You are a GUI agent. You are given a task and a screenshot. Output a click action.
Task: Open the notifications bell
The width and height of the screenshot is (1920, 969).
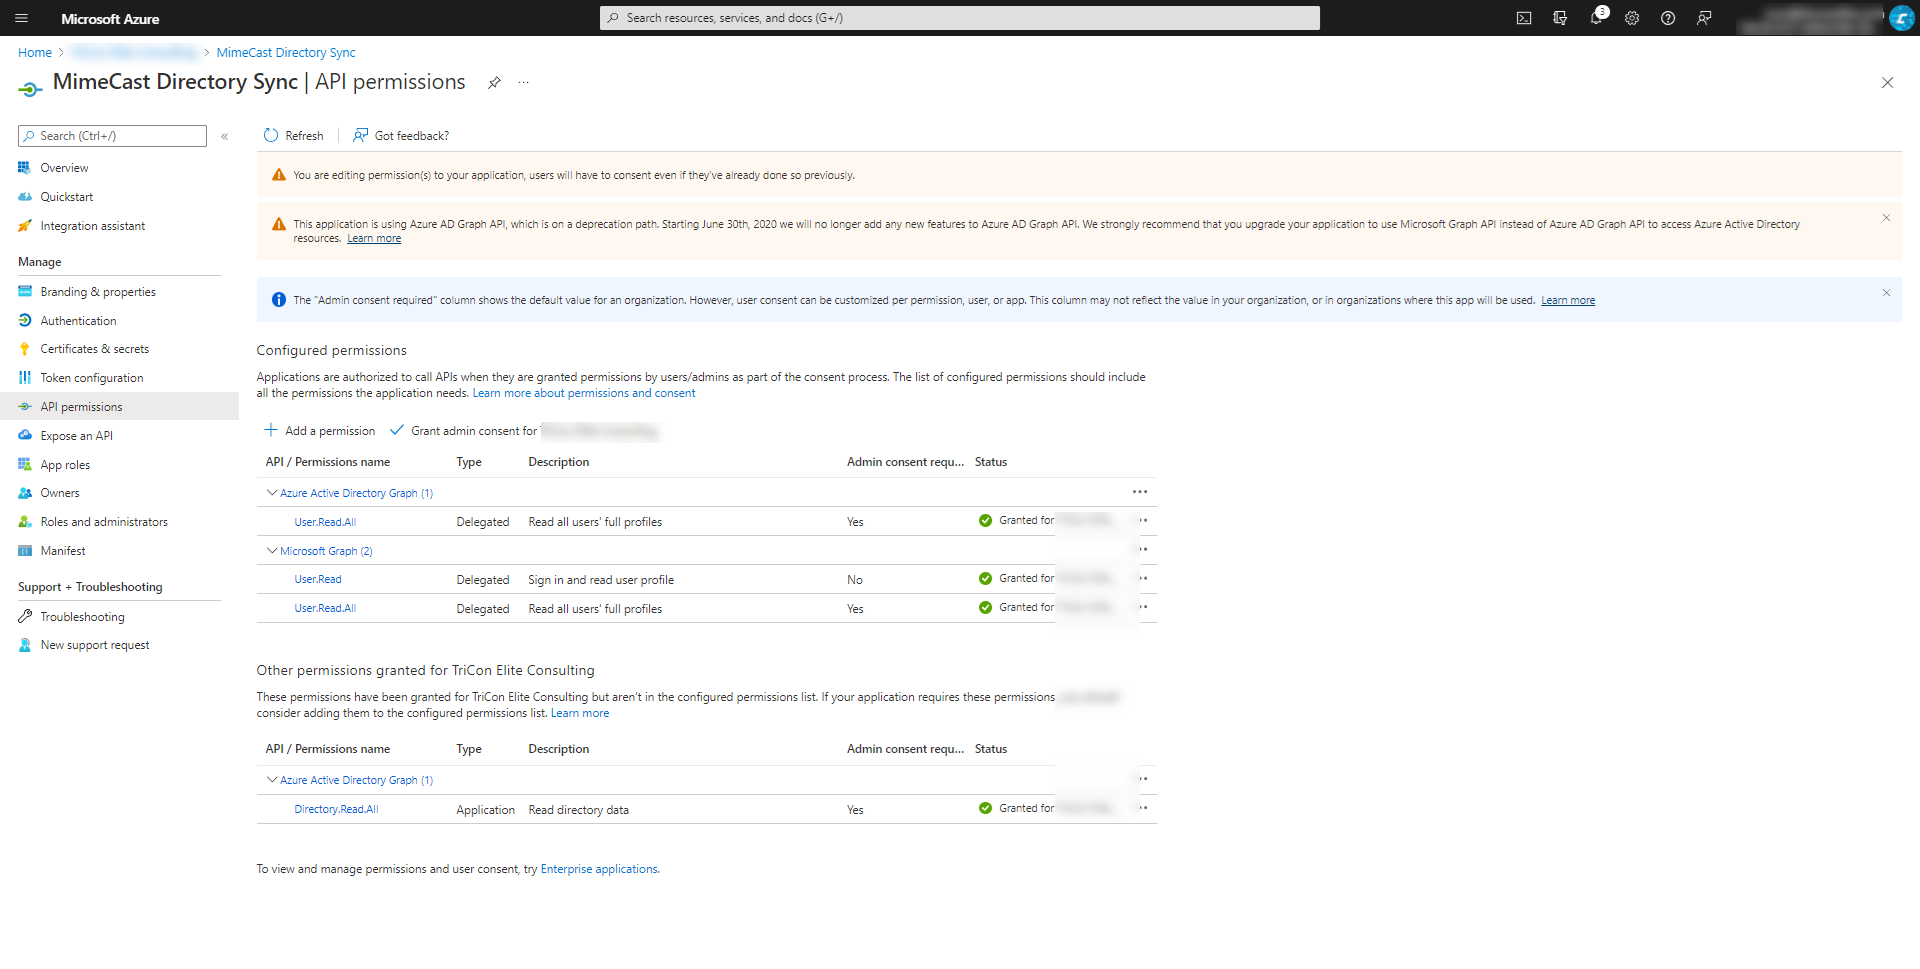click(1596, 18)
